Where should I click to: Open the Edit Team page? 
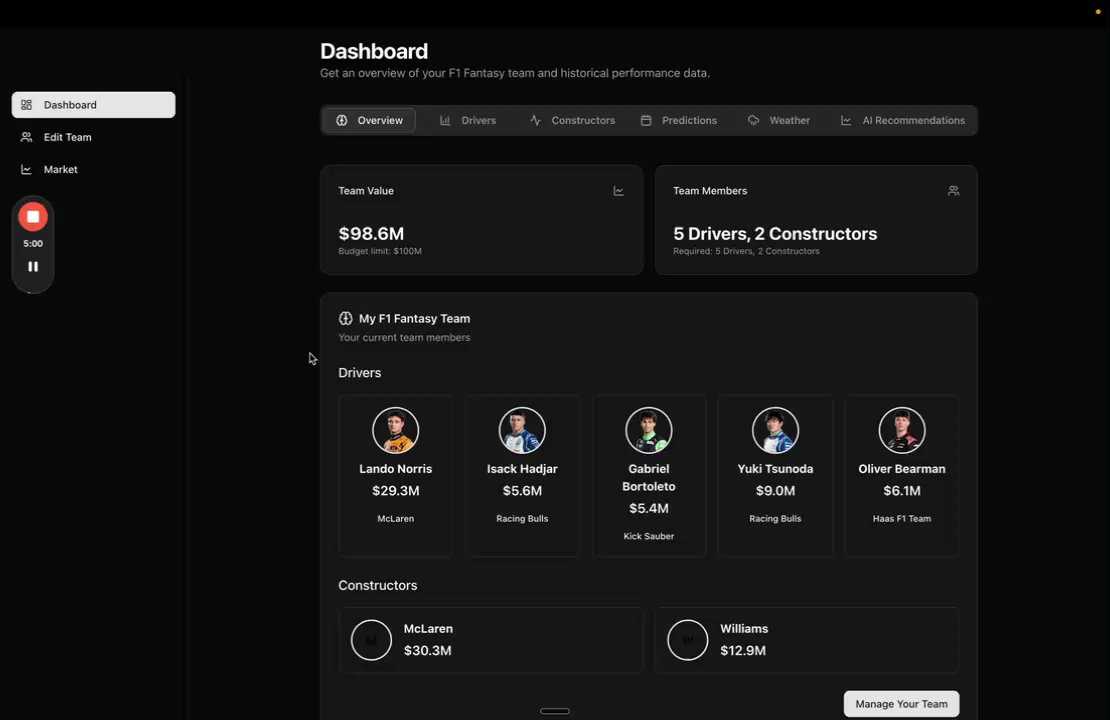(x=93, y=137)
